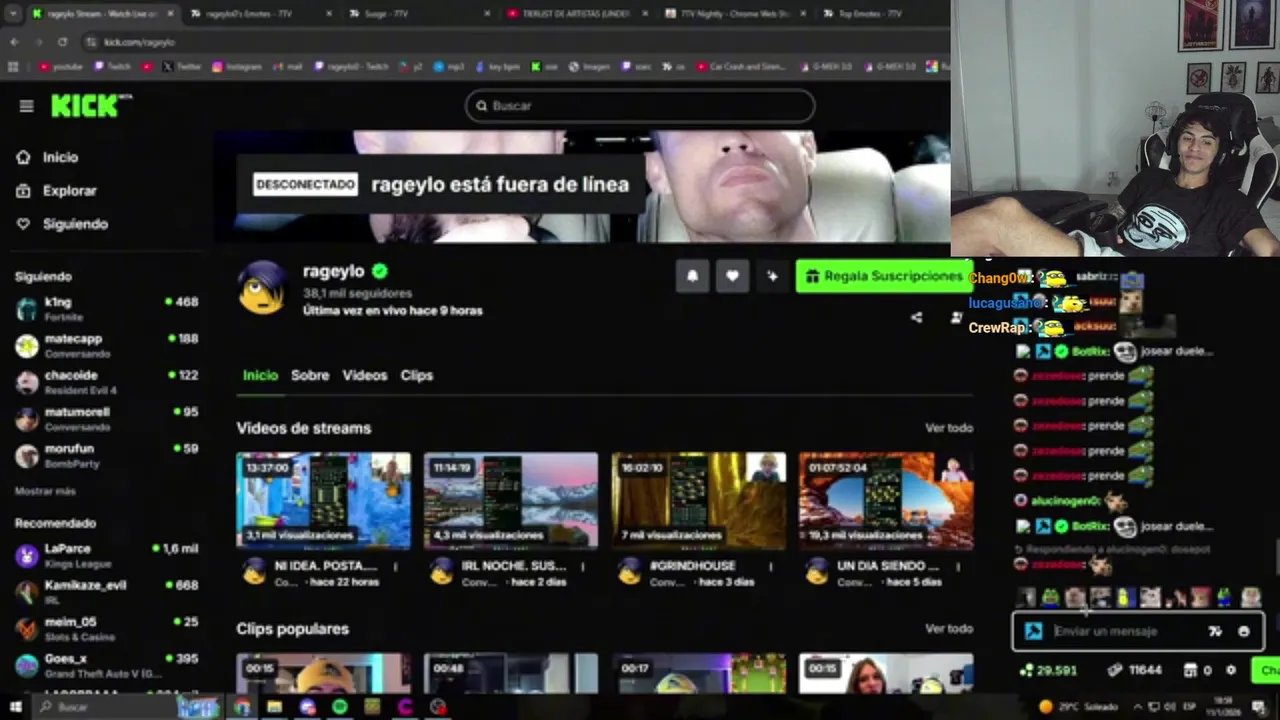Select the Inicio channel tab
This screenshot has width=1280, height=720.
pyautogui.click(x=260, y=375)
